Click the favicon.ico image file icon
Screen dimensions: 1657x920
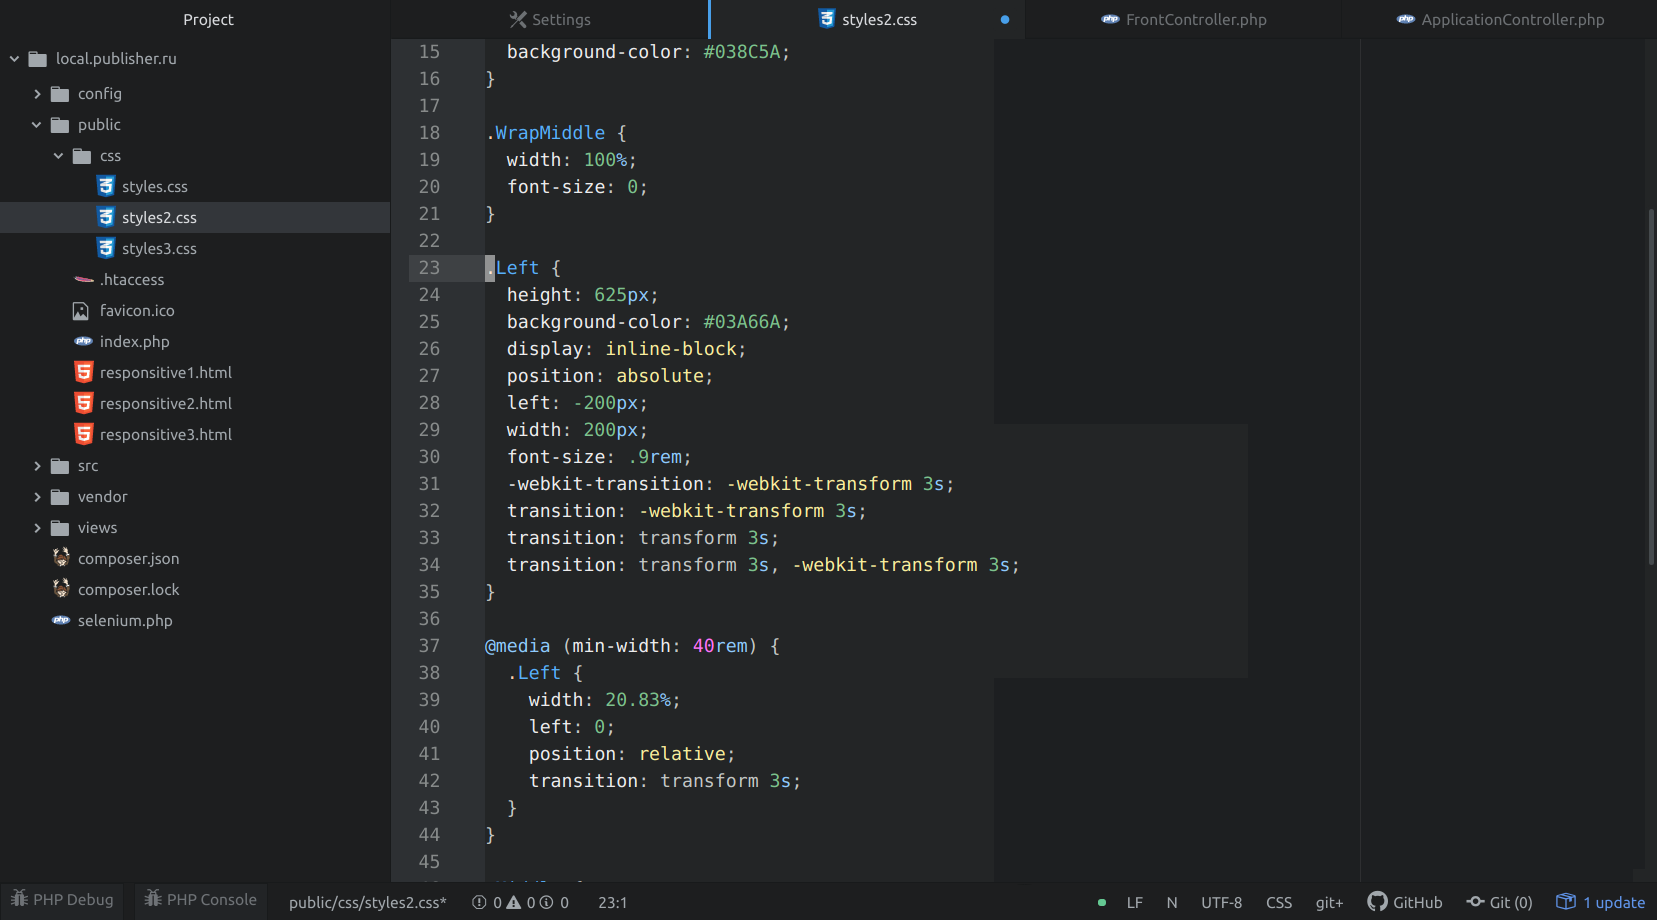pos(81,311)
